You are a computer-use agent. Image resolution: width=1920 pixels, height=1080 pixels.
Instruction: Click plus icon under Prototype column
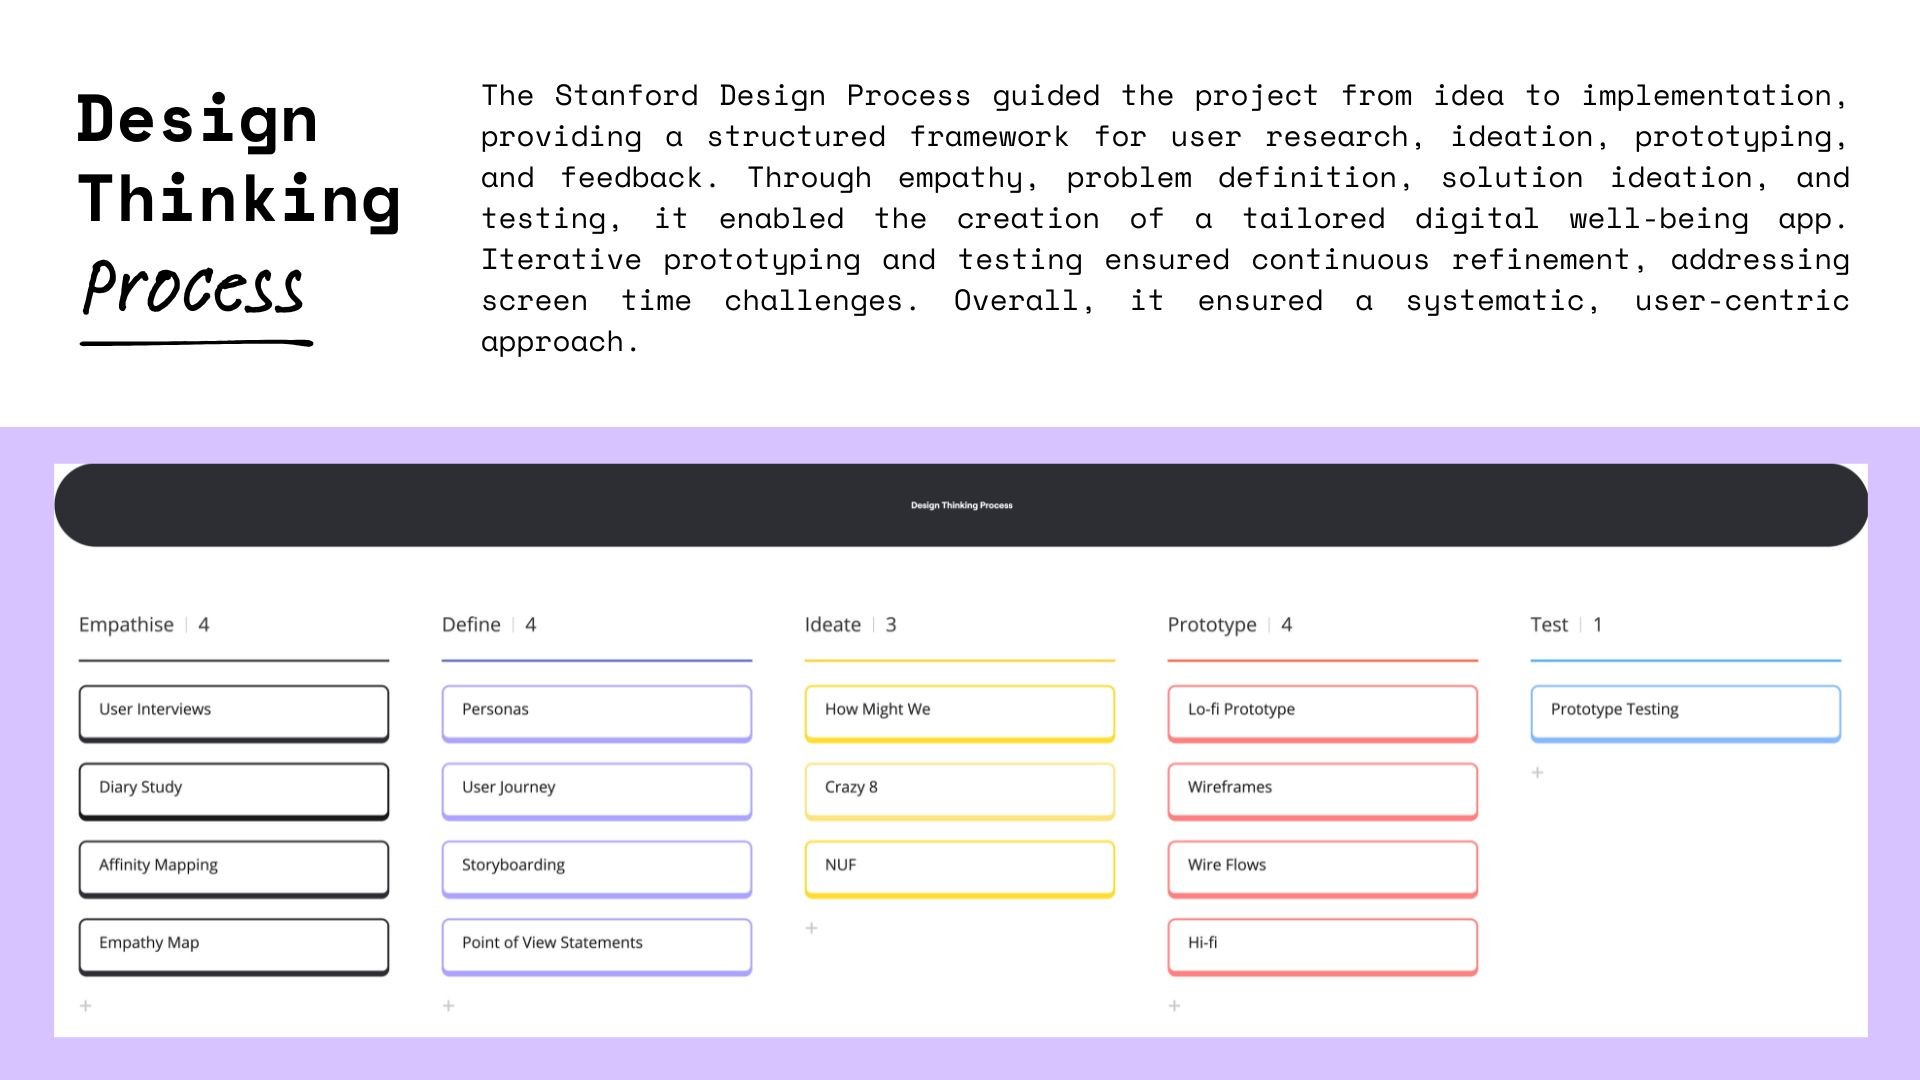[1175, 1006]
